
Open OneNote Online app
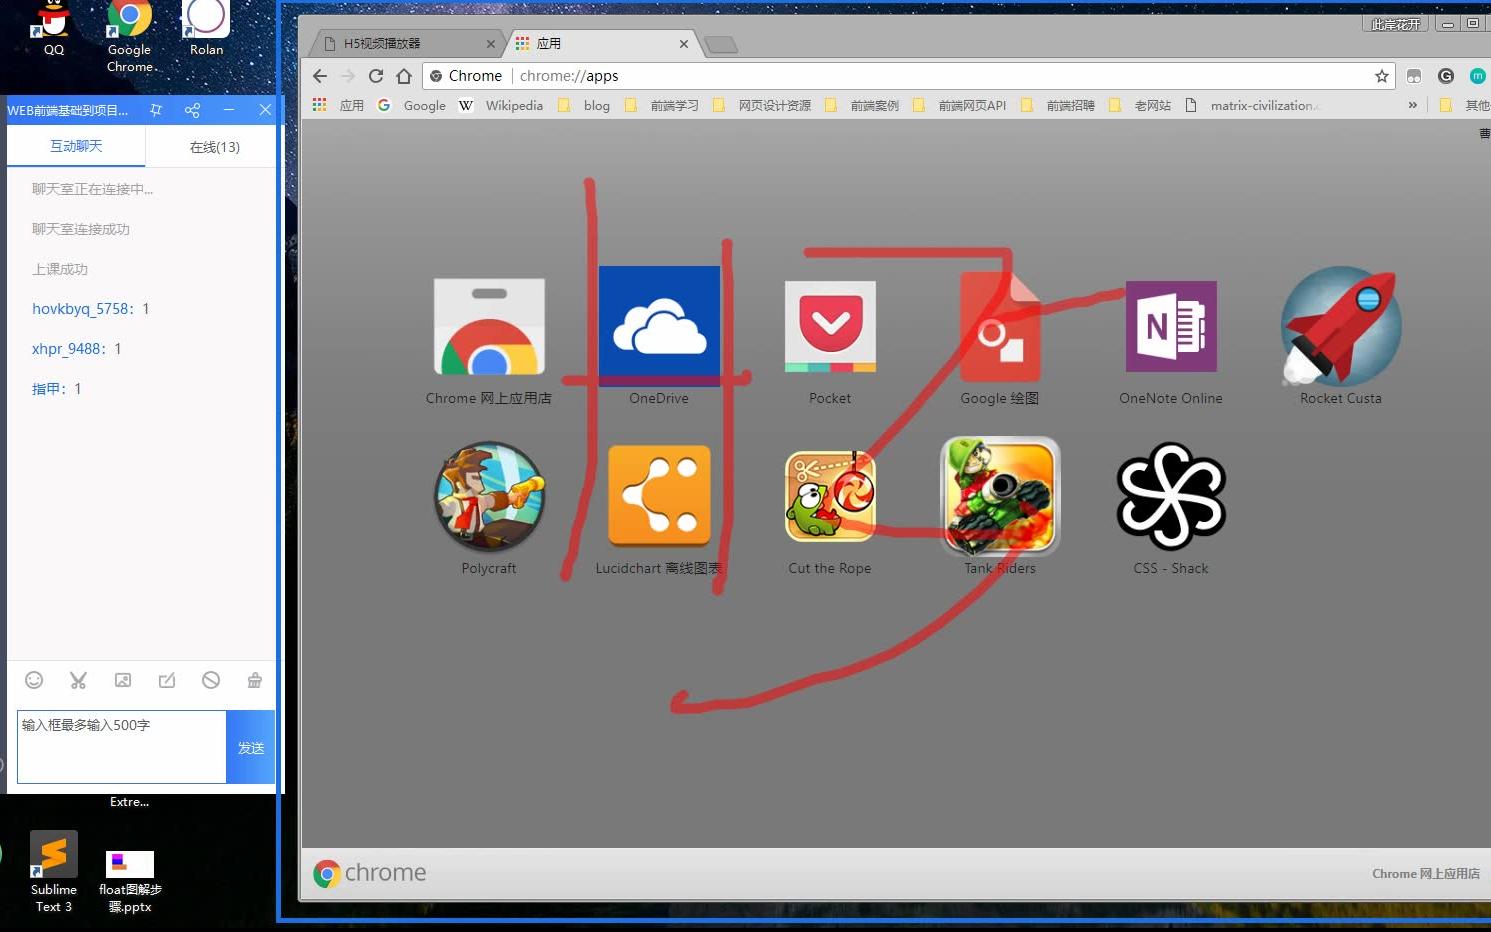tap(1171, 326)
